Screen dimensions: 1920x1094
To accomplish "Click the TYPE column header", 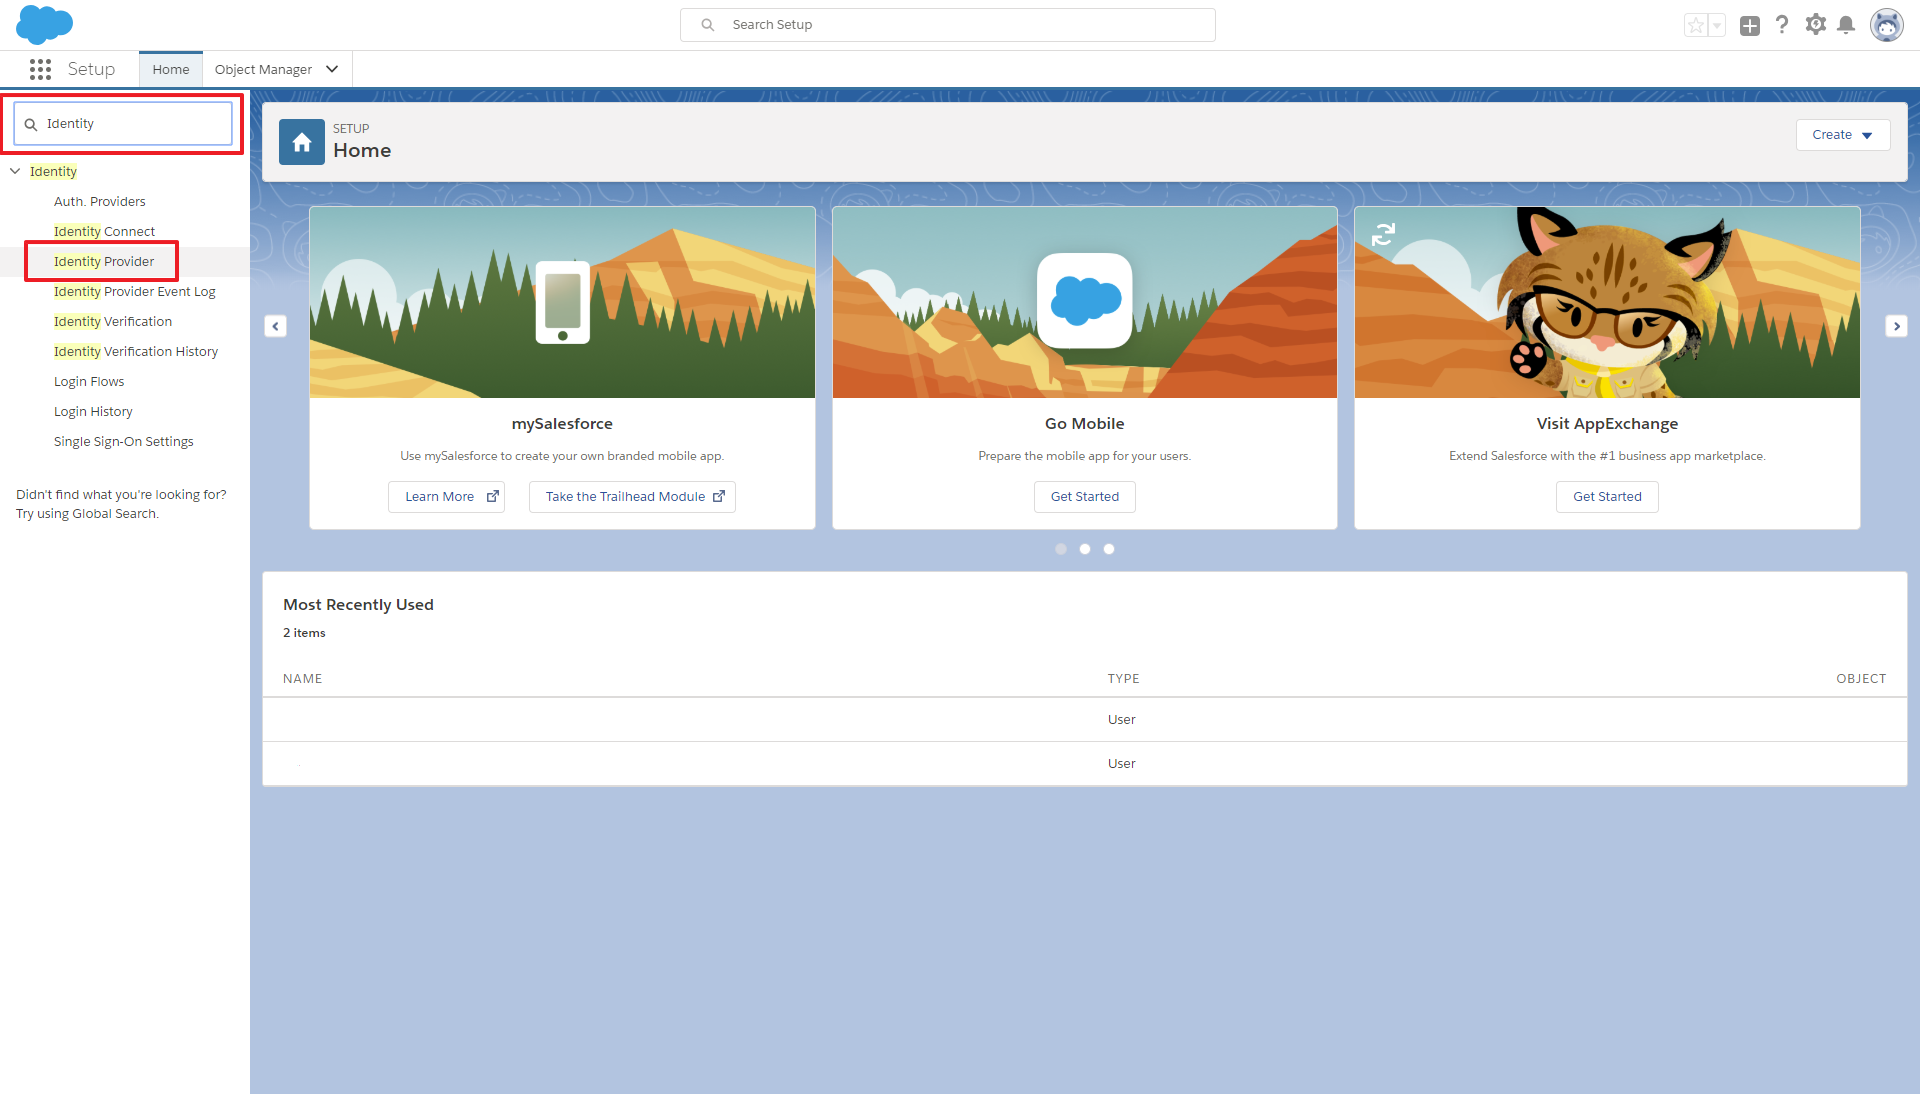I will tap(1123, 679).
